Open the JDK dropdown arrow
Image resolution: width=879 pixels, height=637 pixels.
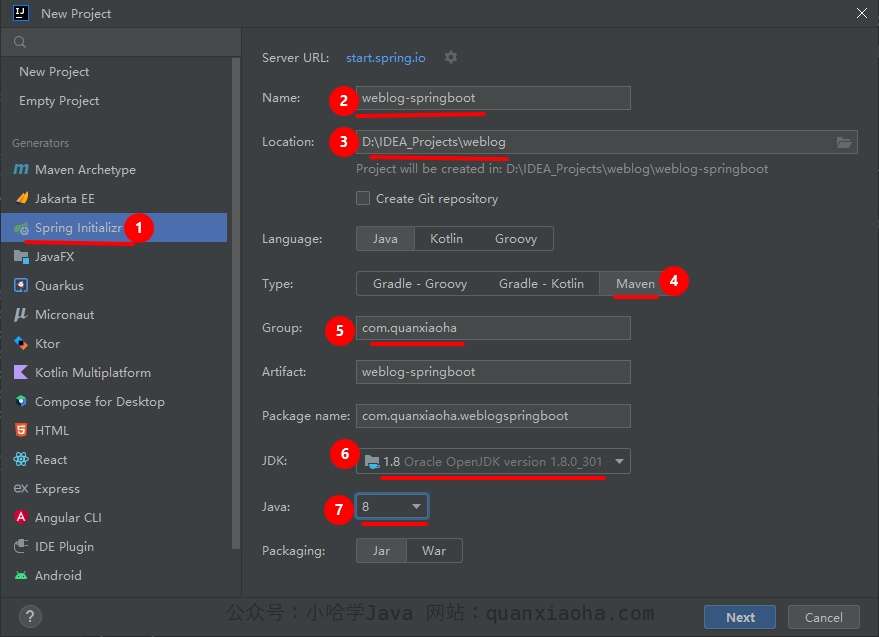coord(619,461)
